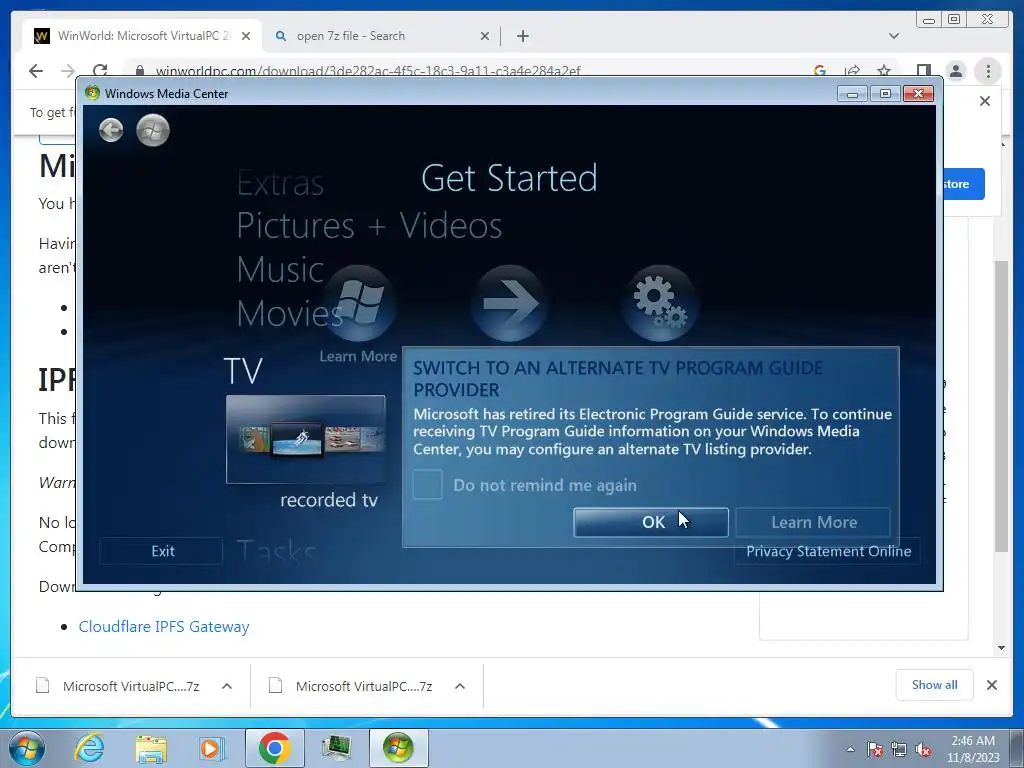Screen dimensions: 1024x768
Task: Click Show all downloads
Action: tap(935, 685)
